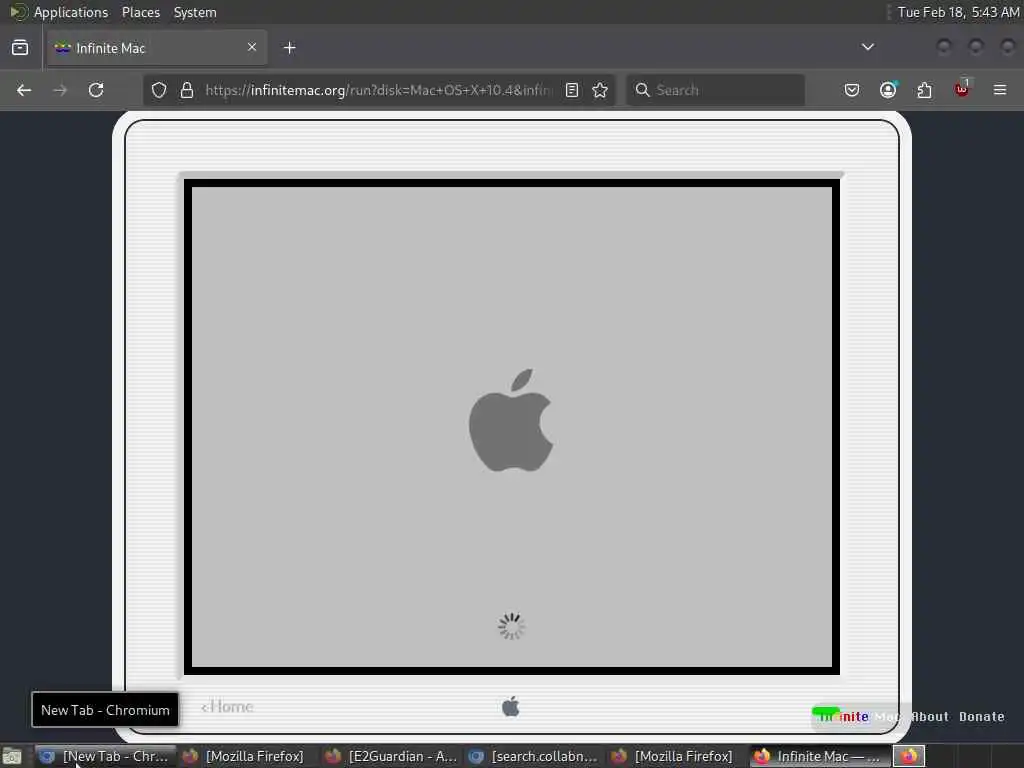The height and width of the screenshot is (768, 1024).
Task: Open the Extensions puzzle icon
Action: tap(925, 90)
